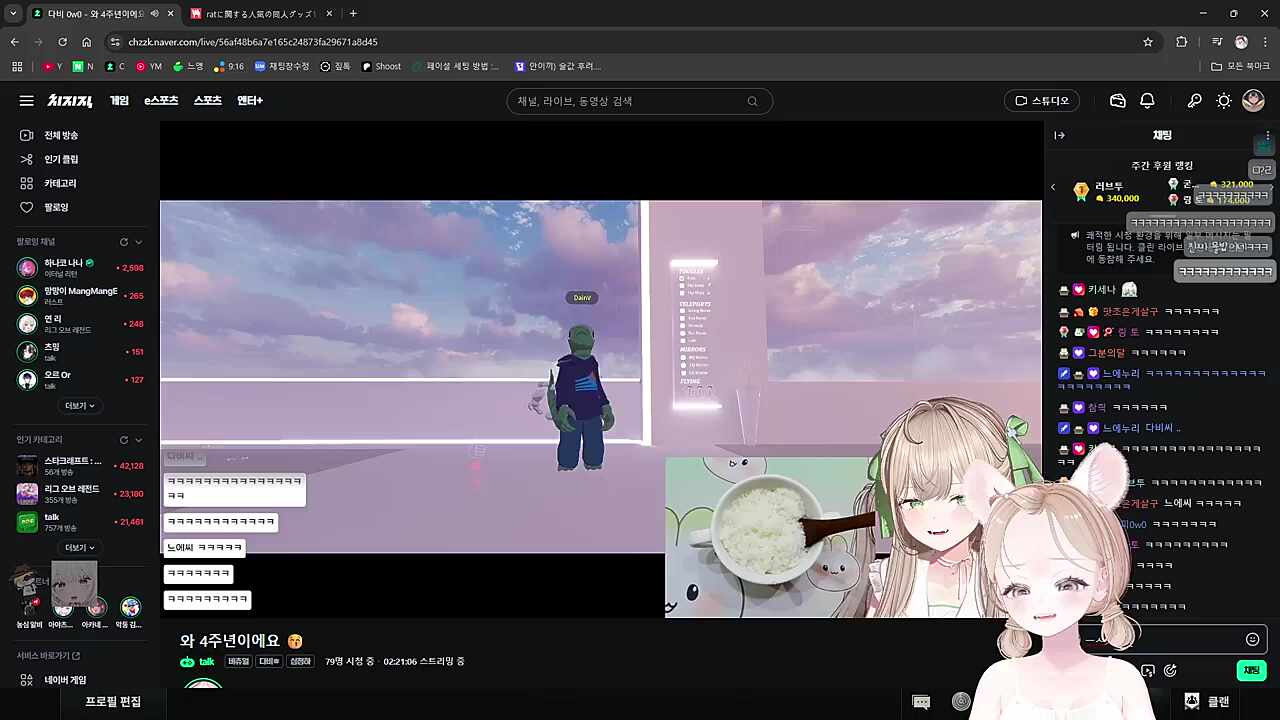Open the e스포츠 menu
The width and height of the screenshot is (1280, 720).
click(161, 101)
